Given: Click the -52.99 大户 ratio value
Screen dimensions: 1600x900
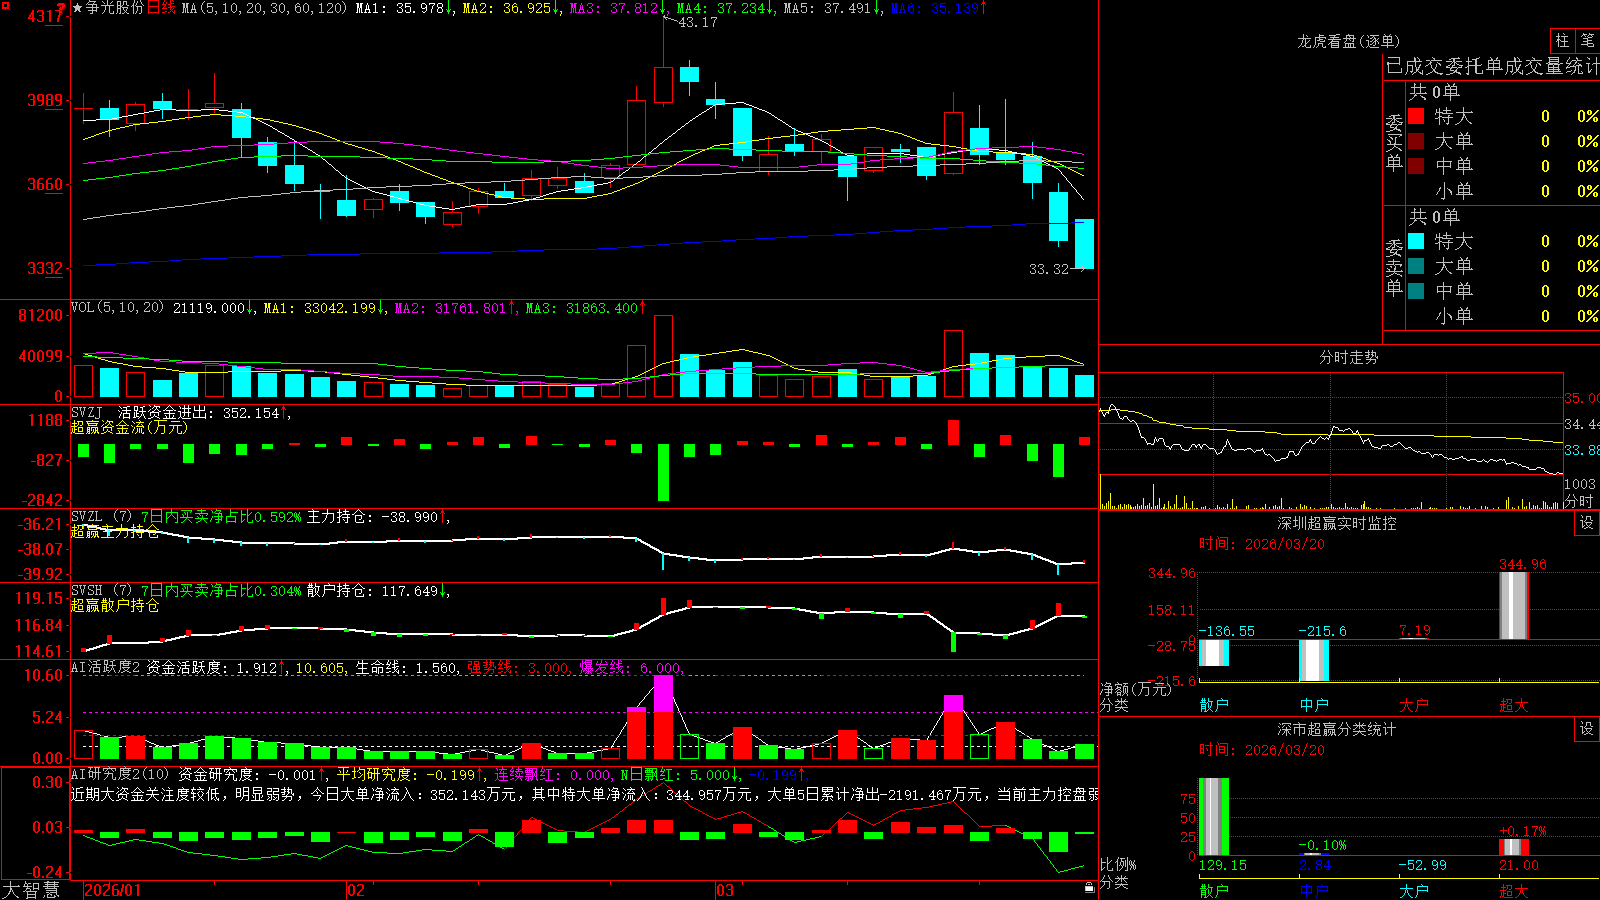Looking at the screenshot, I should [x=1422, y=865].
